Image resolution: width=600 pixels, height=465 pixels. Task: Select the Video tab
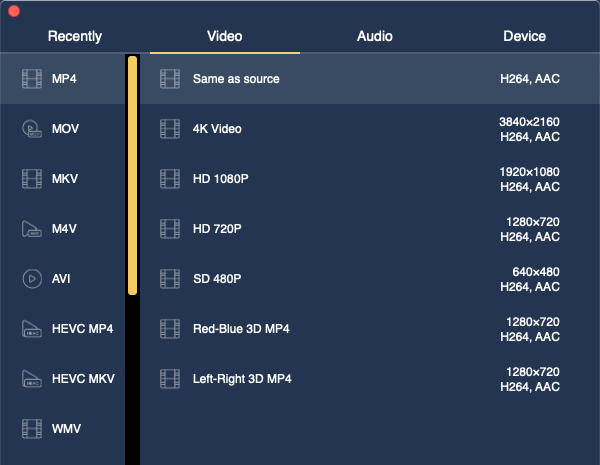tap(225, 37)
